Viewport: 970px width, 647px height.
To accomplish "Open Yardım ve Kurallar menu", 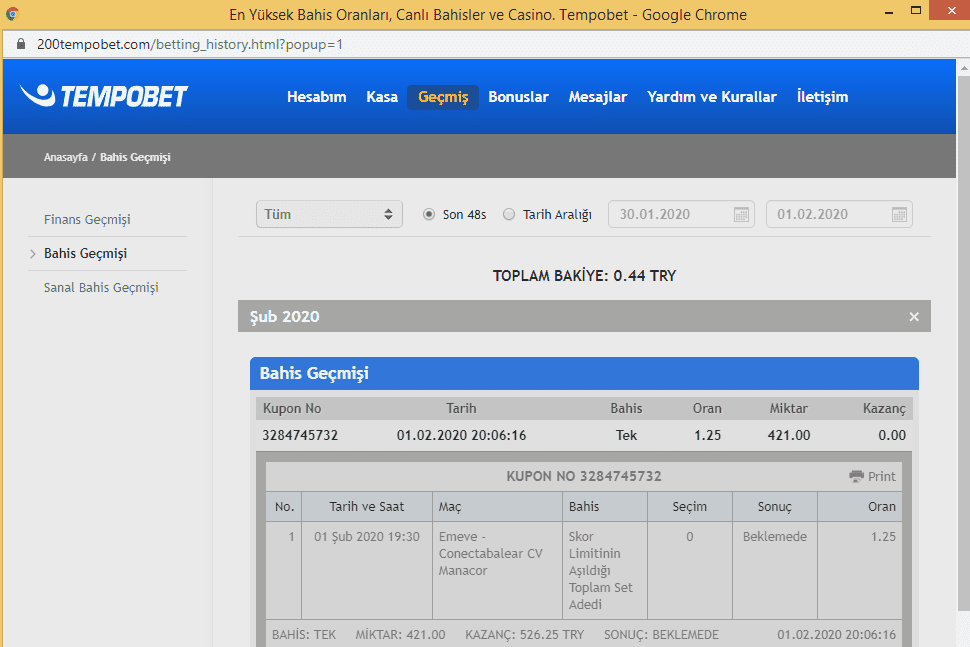I will [x=711, y=97].
